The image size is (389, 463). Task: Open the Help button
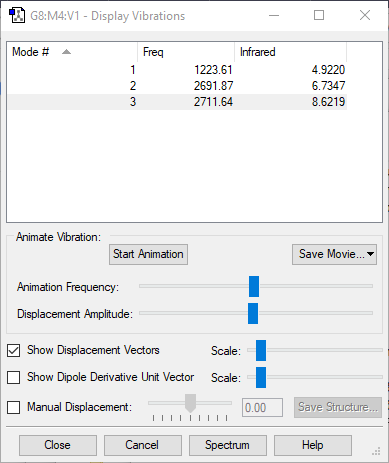(x=313, y=445)
